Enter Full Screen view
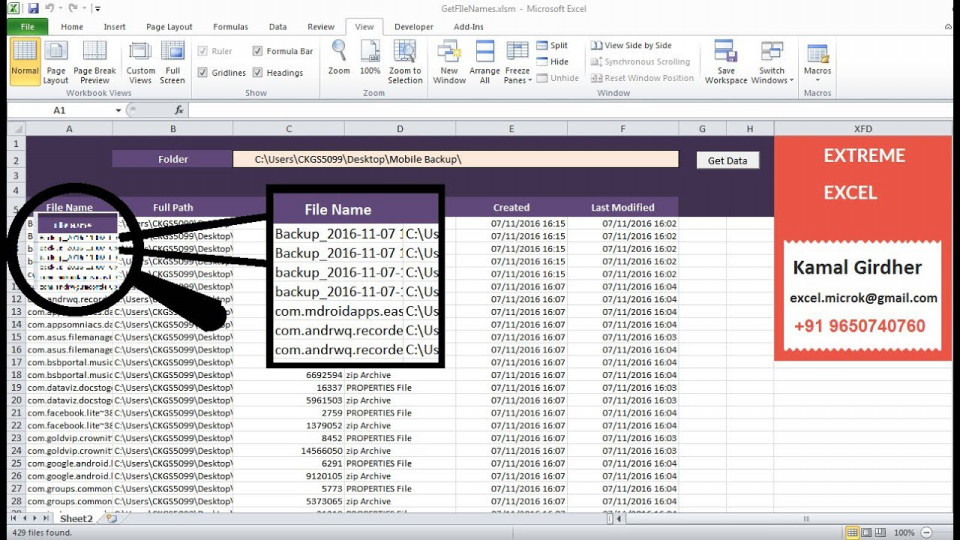The height and width of the screenshot is (540, 960). (173, 61)
